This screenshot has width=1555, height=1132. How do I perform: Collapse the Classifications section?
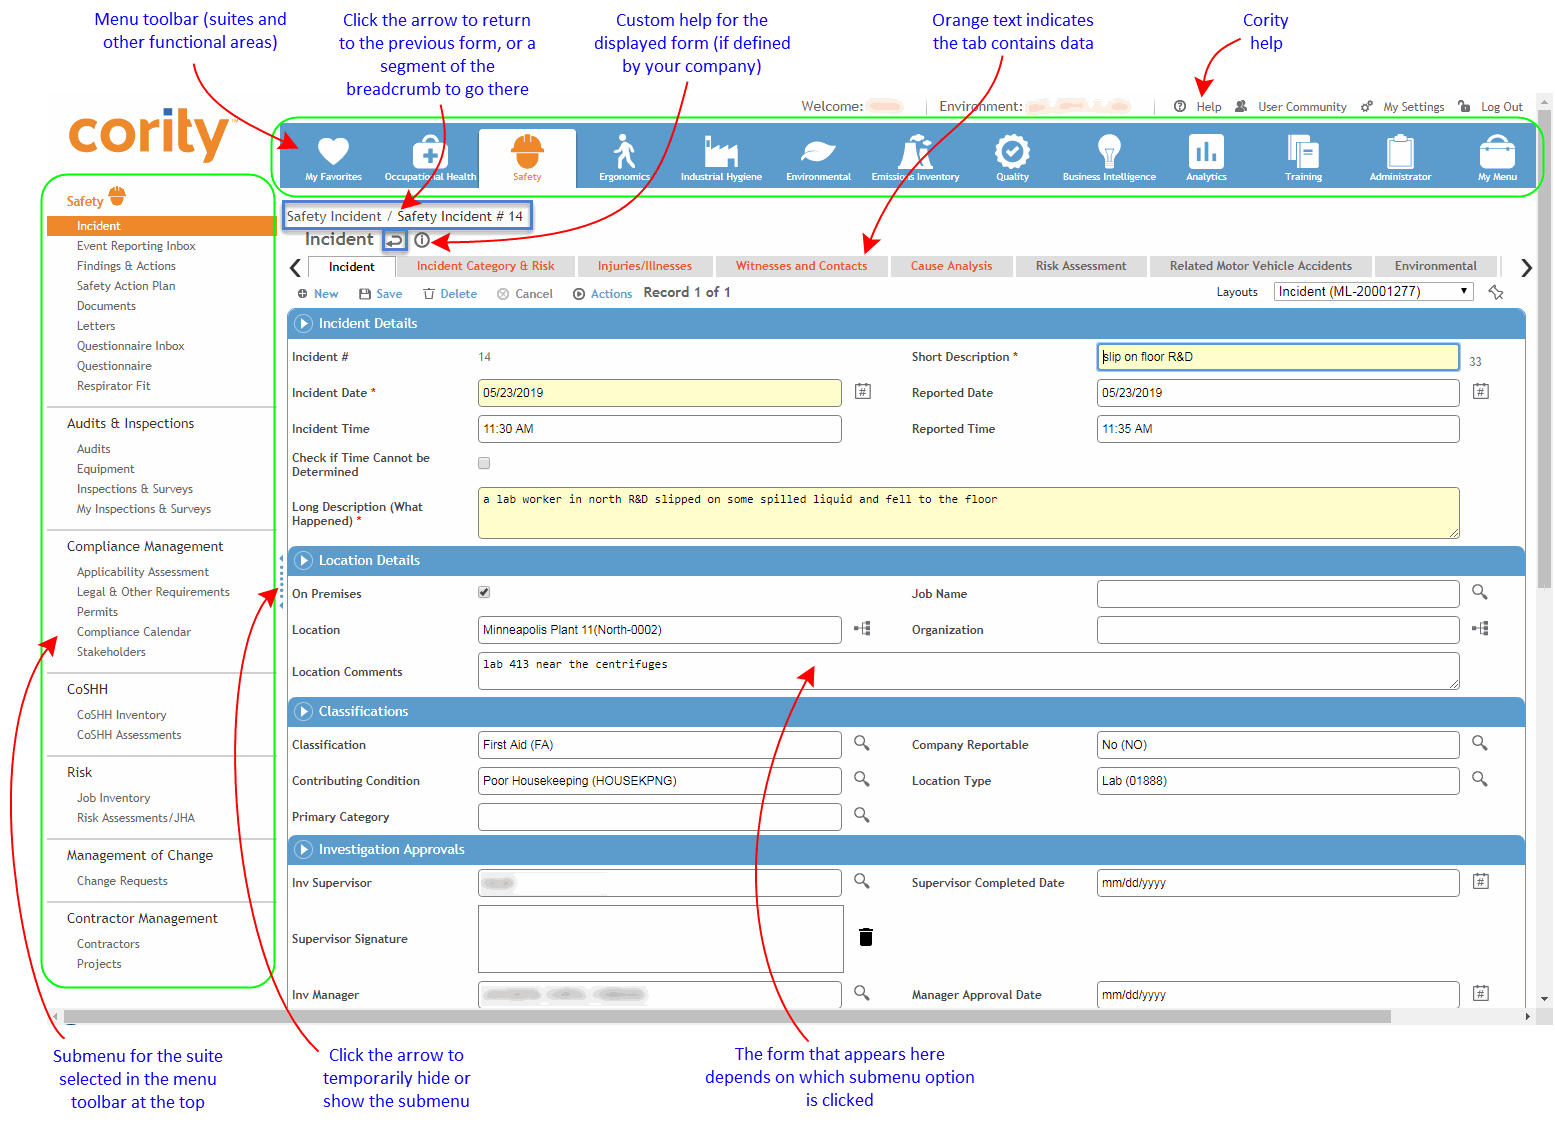pyautogui.click(x=304, y=711)
